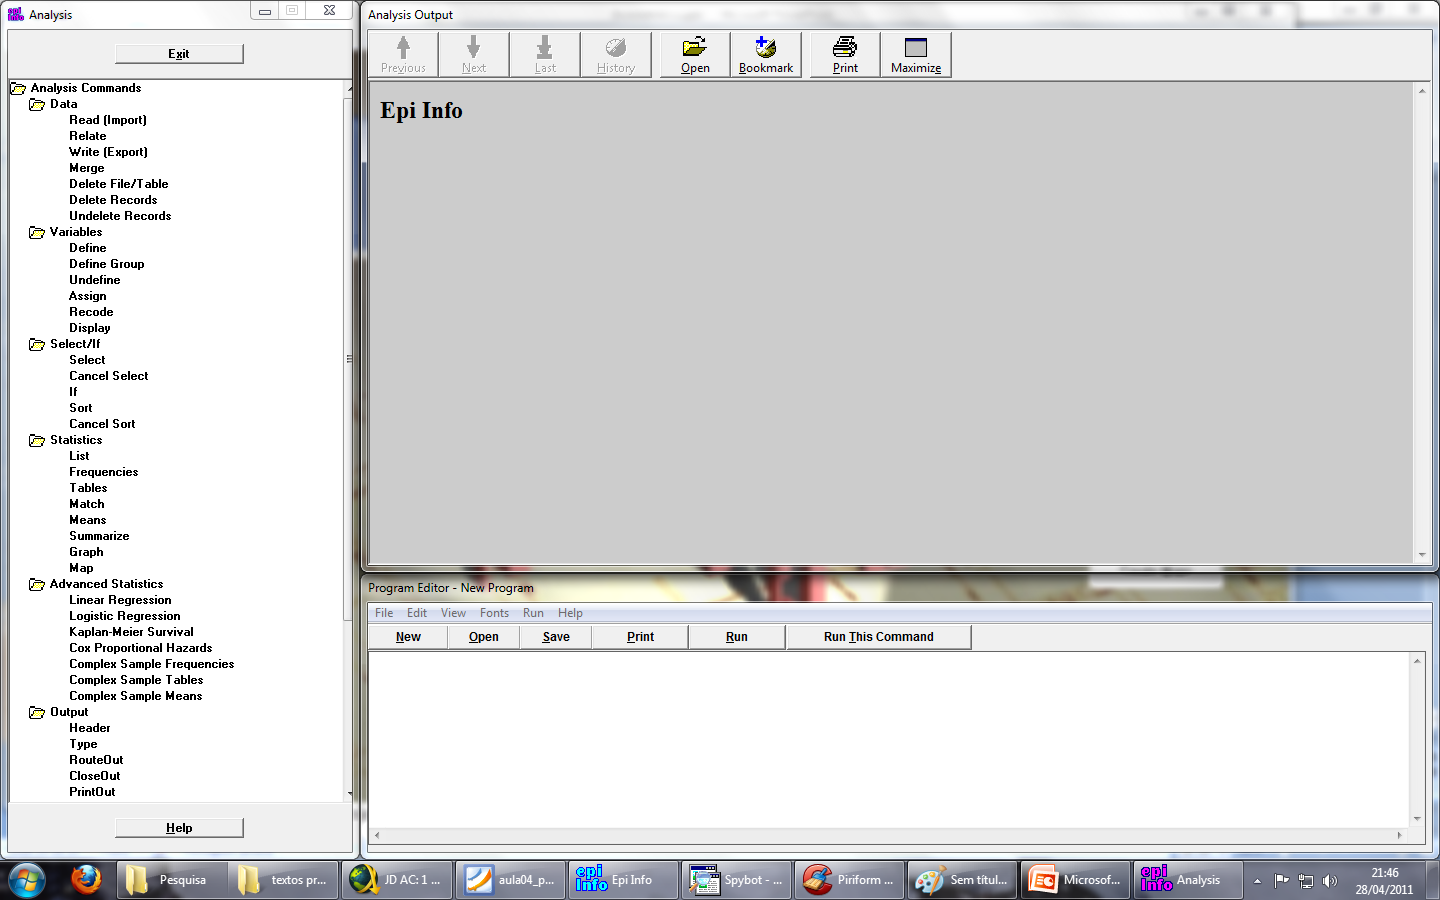The image size is (1440, 900).
Task: Select the Graph command
Action: [x=86, y=552]
